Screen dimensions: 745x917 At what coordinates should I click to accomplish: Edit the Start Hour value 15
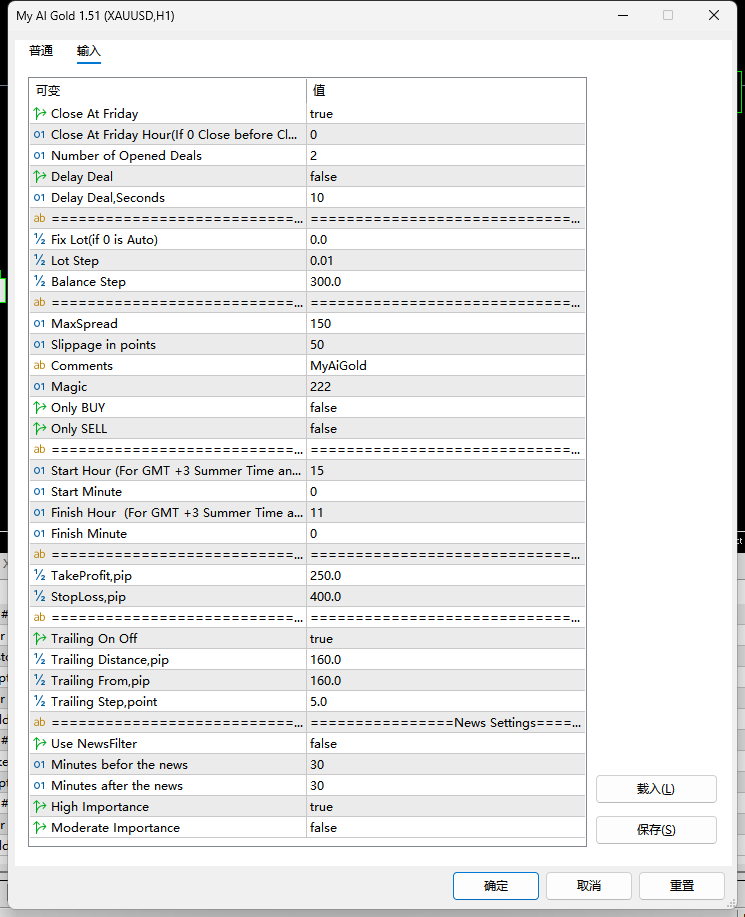tap(446, 471)
